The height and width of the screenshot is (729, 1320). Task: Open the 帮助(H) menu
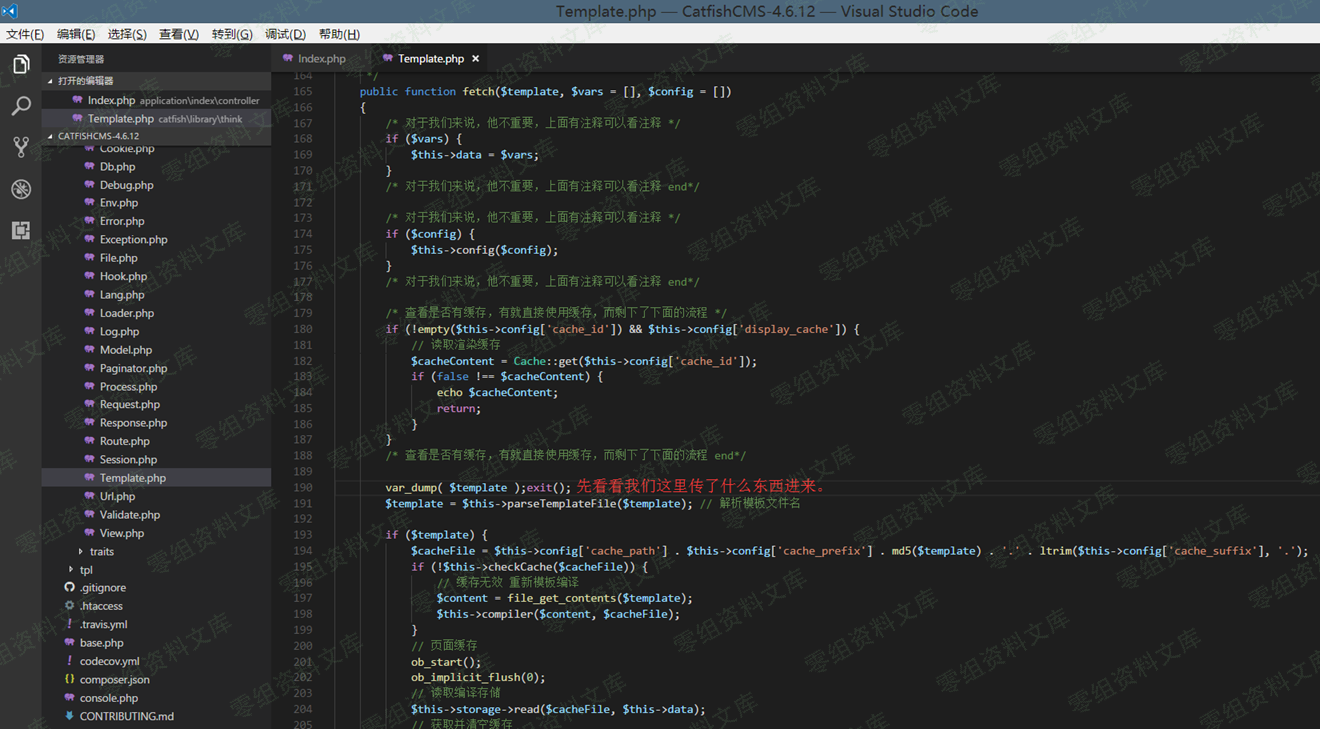[339, 34]
